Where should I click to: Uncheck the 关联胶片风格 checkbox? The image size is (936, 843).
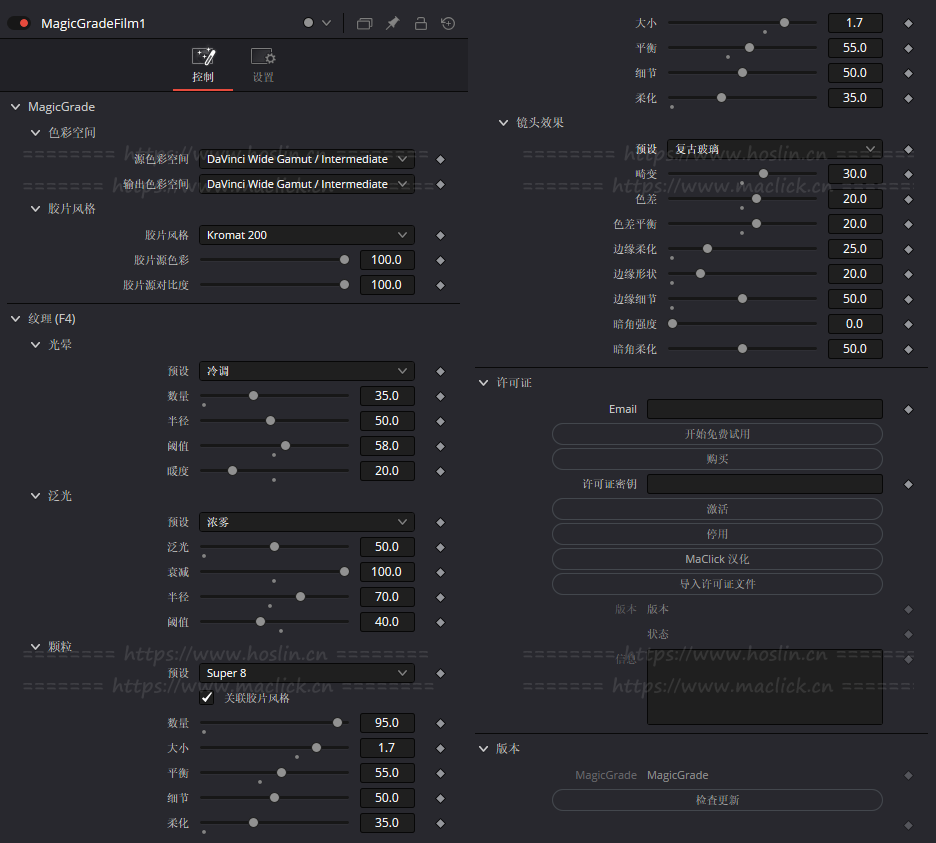coord(207,697)
